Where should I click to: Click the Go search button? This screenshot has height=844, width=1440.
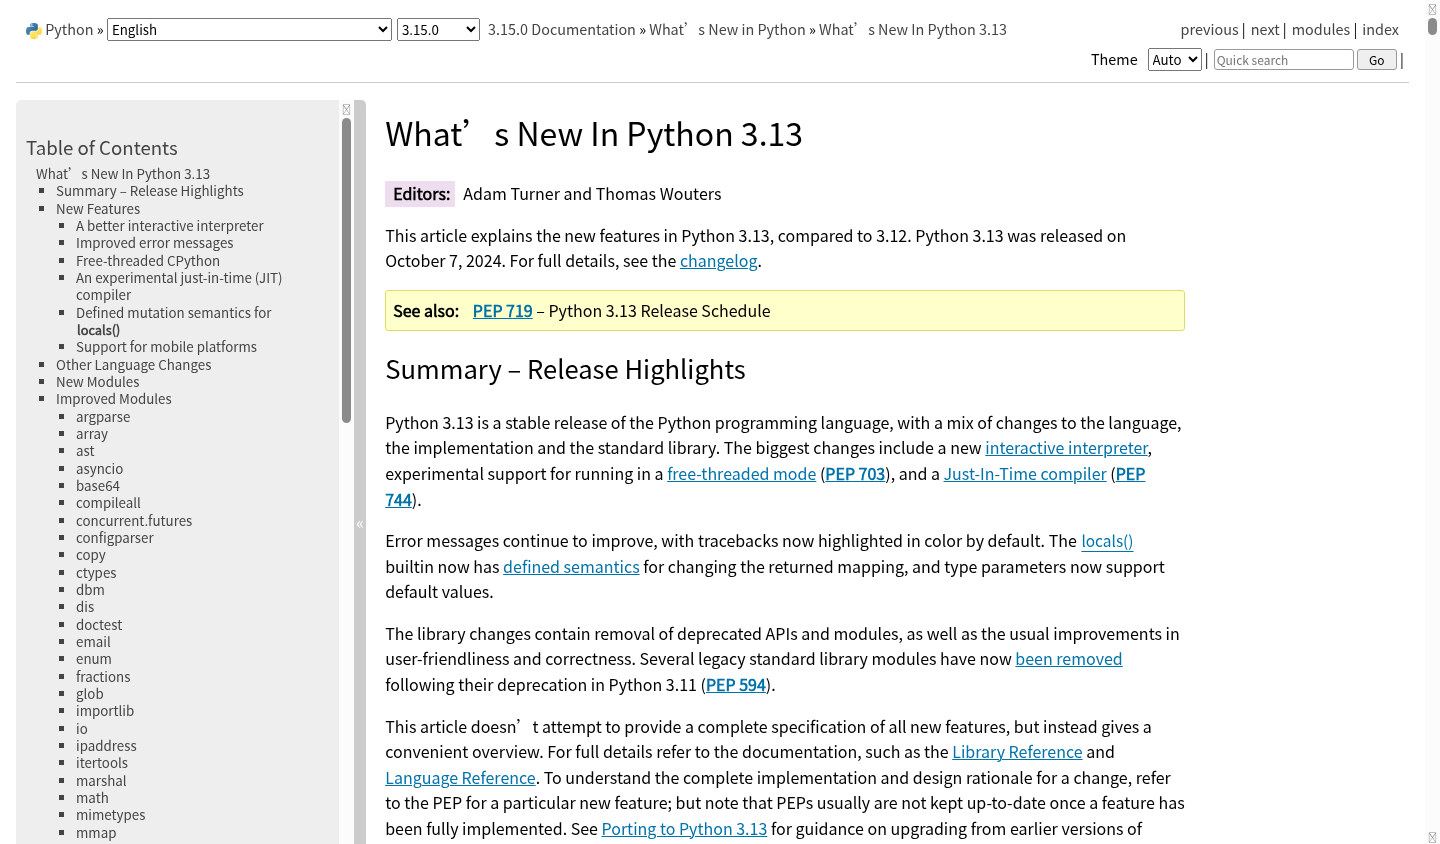pyautogui.click(x=1377, y=60)
